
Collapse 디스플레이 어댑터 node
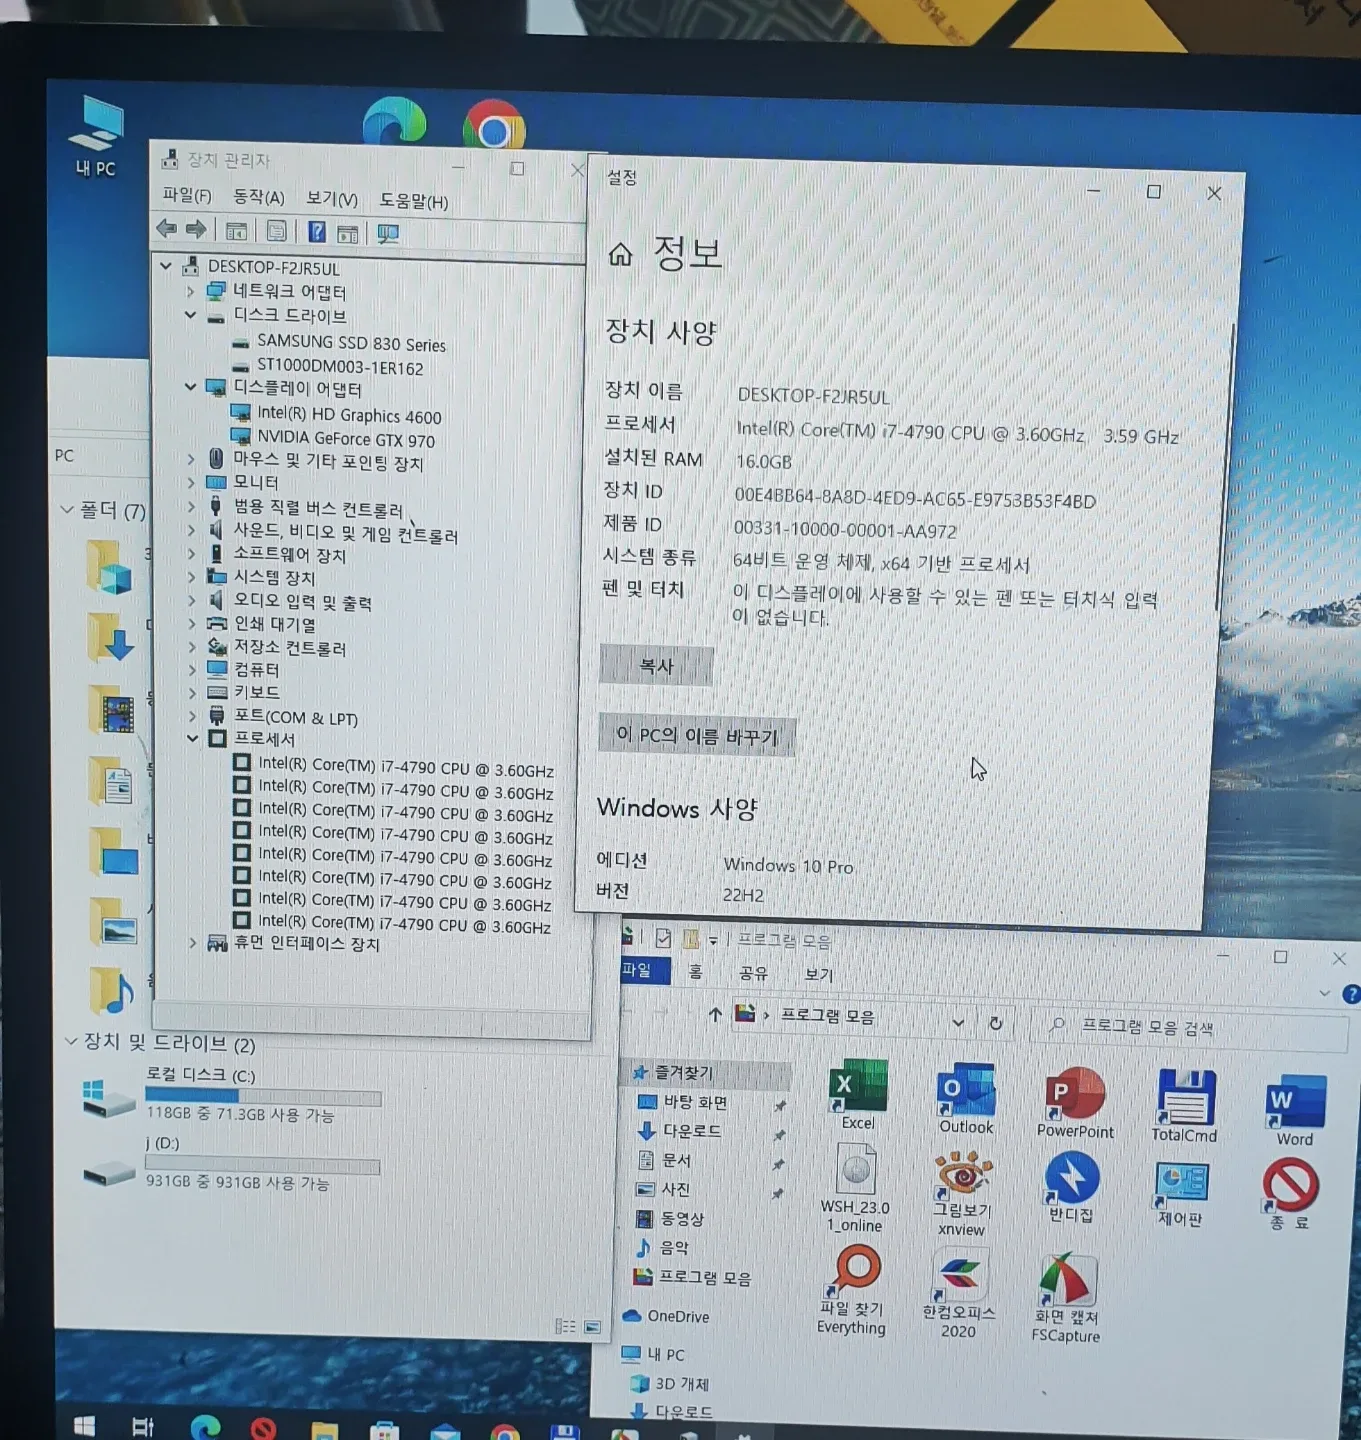190,386
